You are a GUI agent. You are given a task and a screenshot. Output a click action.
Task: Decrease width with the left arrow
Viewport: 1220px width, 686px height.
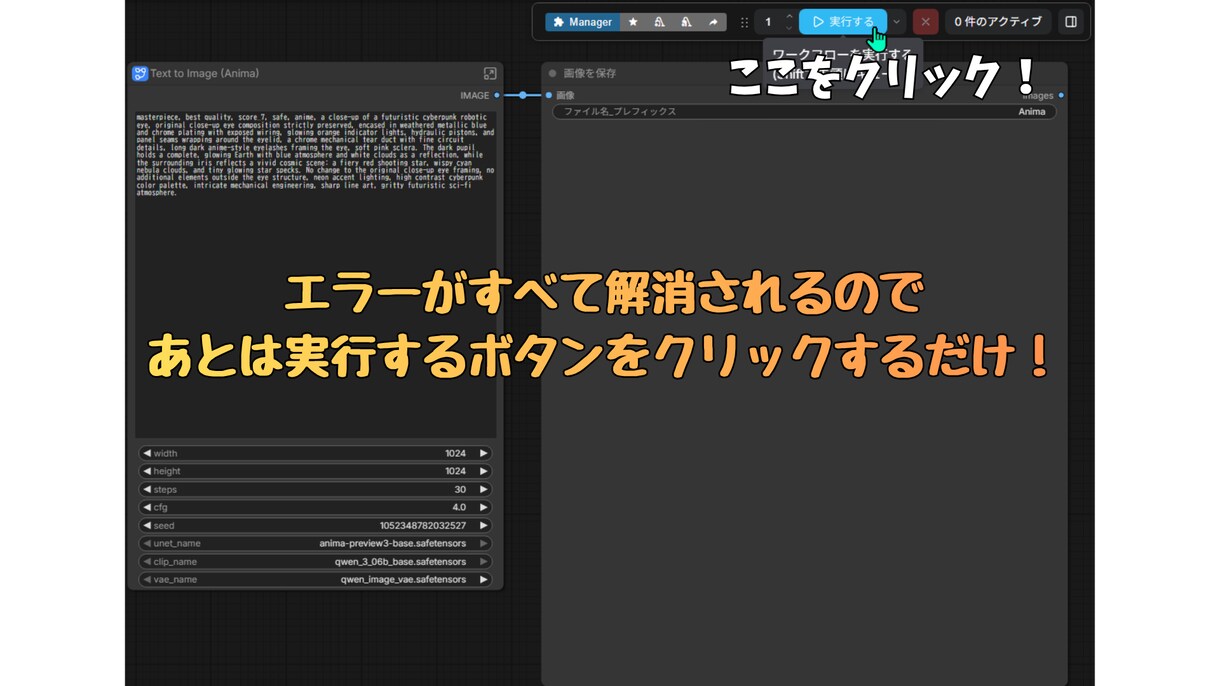(x=146, y=453)
